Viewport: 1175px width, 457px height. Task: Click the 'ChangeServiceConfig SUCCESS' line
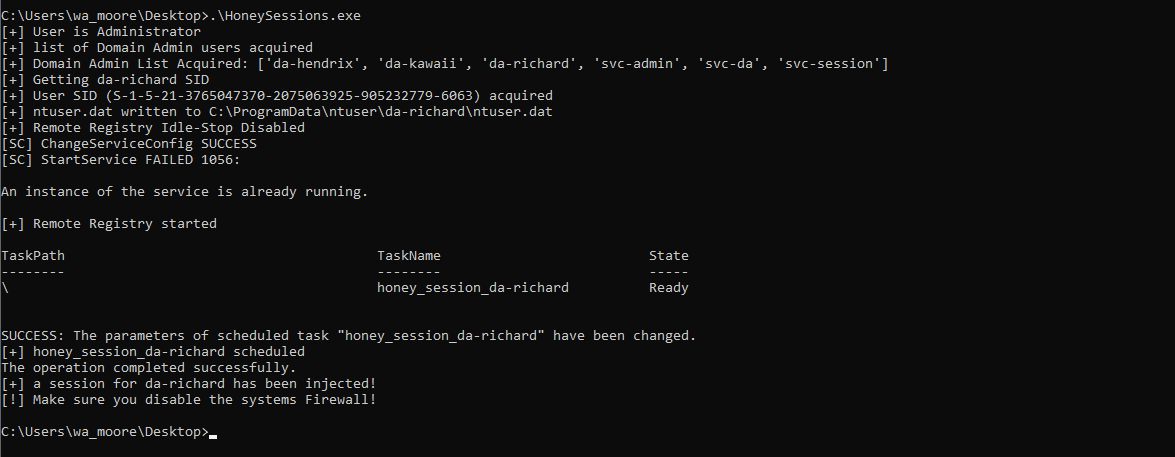(x=129, y=144)
